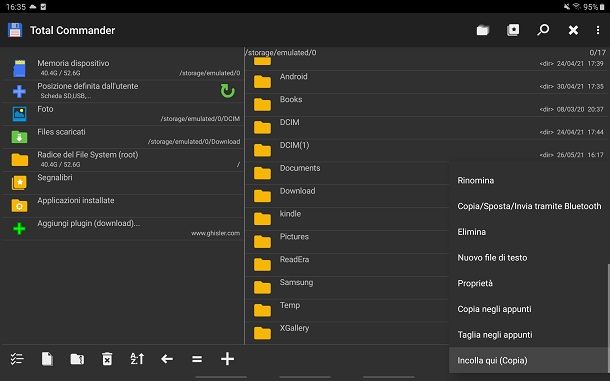Open Radice del File System (root)
610x381 pixels.
click(x=122, y=160)
